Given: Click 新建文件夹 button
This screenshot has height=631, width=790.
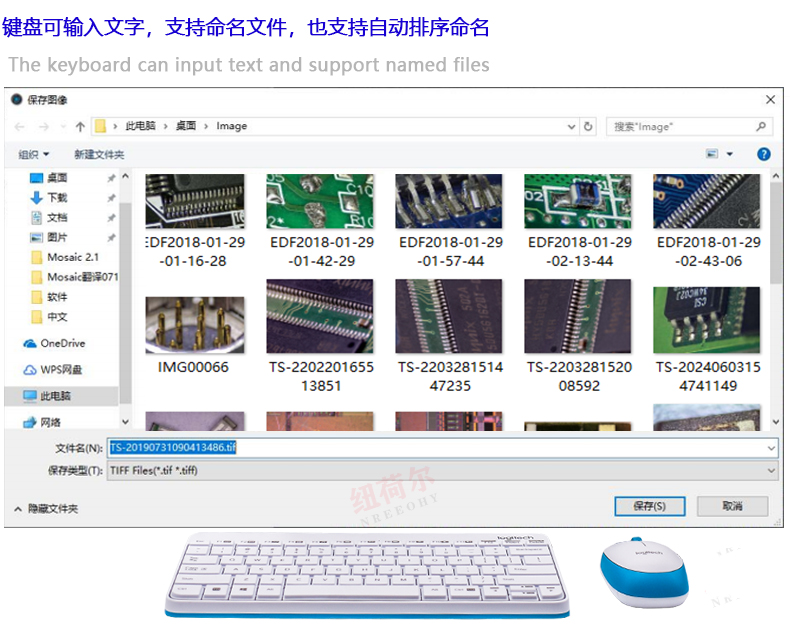Looking at the screenshot, I should pos(99,154).
